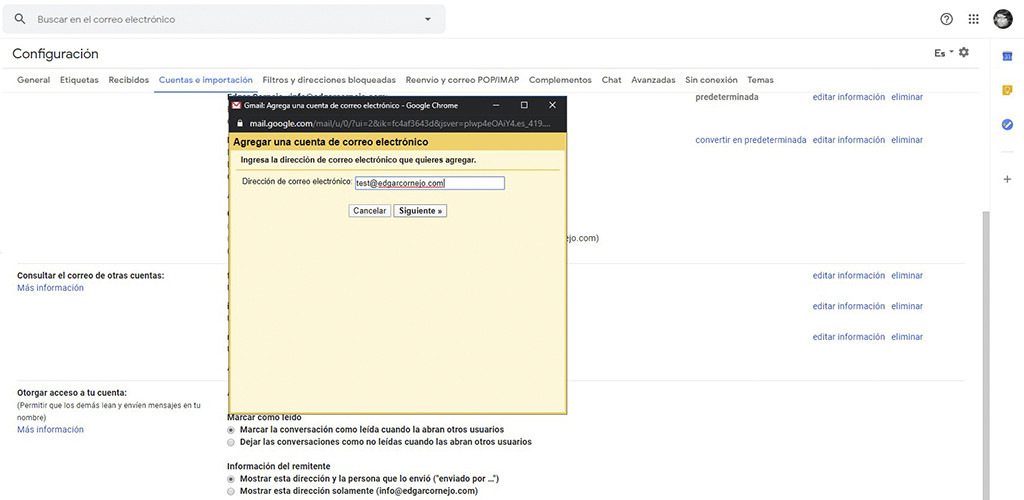Viewport: 1024px width, 500px height.
Task: Close the Gmail popup window
Action: [x=552, y=105]
